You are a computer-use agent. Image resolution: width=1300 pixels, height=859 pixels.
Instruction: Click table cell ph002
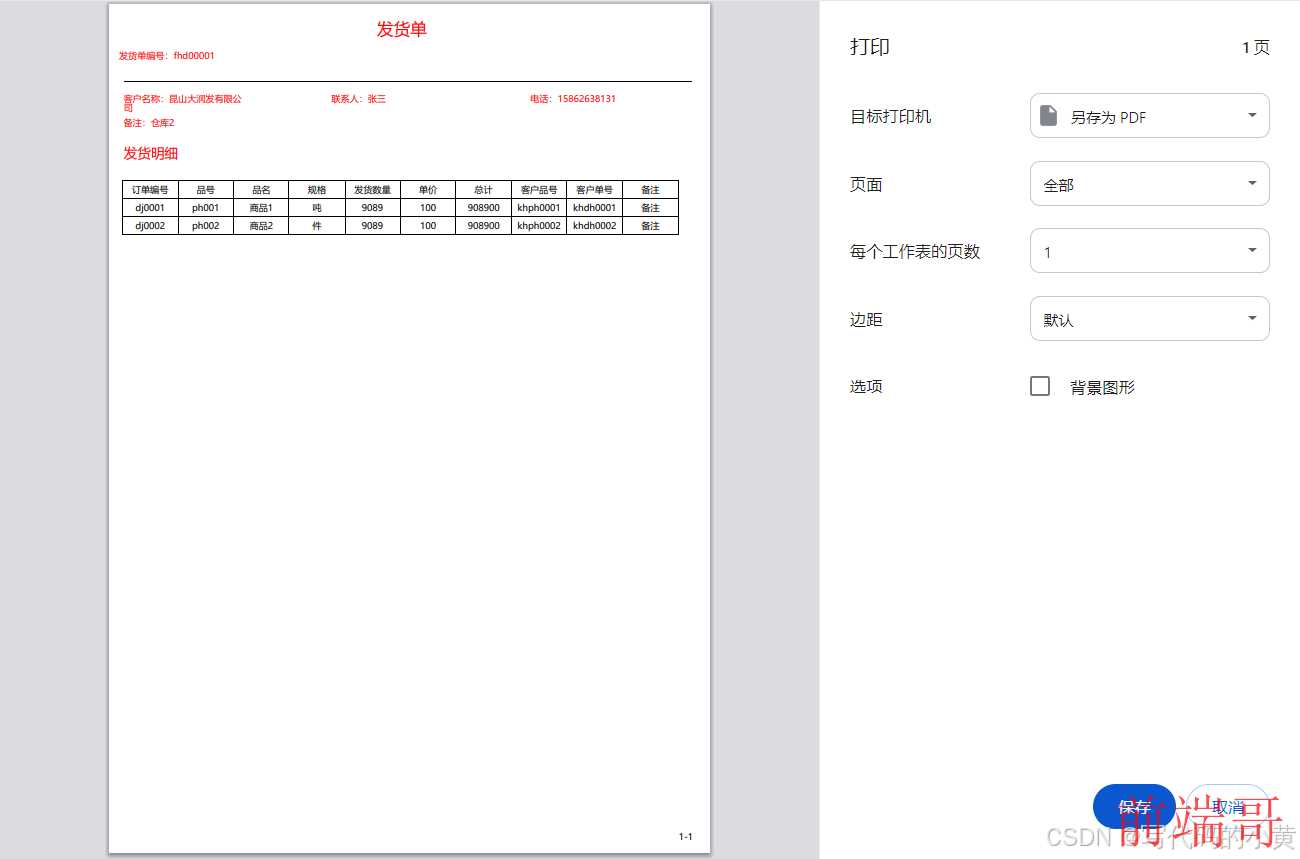click(206, 226)
